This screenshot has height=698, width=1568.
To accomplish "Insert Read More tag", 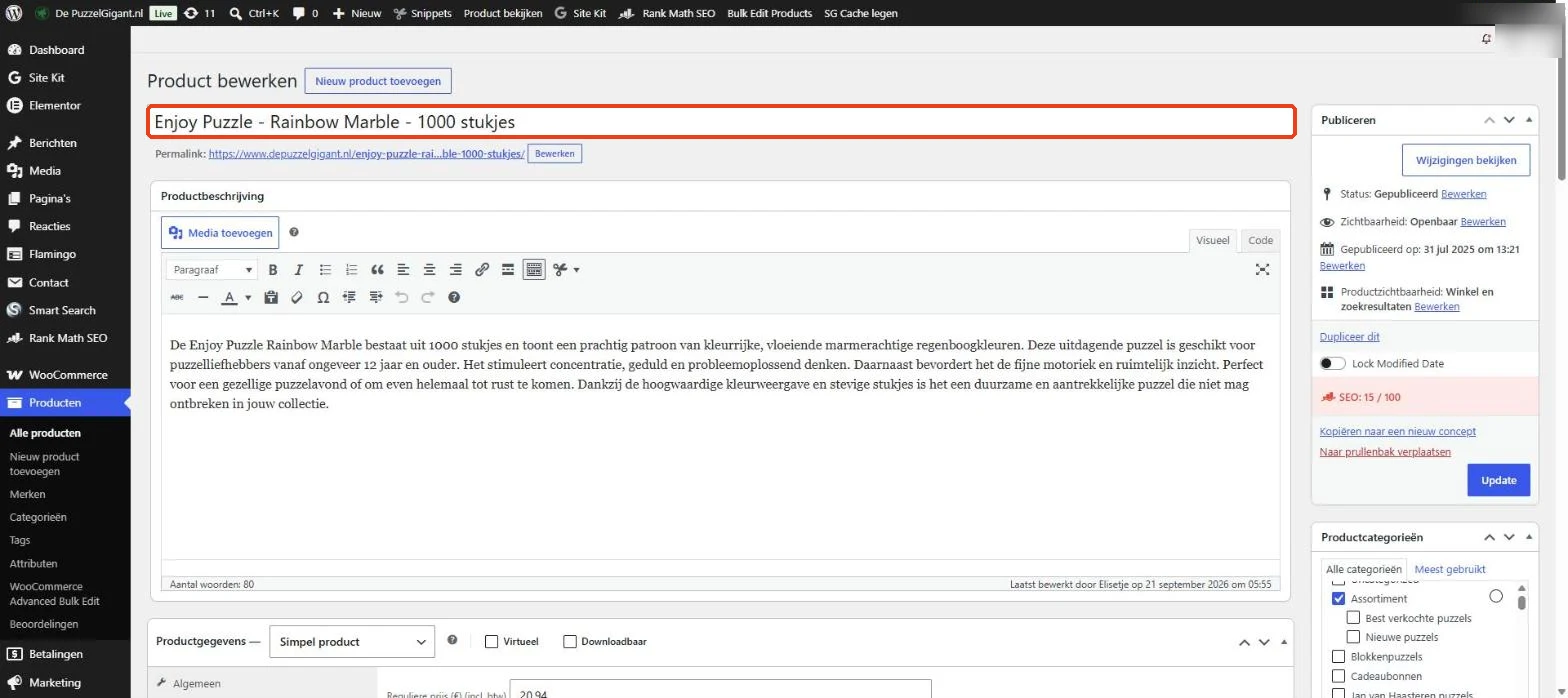I will coord(508,270).
